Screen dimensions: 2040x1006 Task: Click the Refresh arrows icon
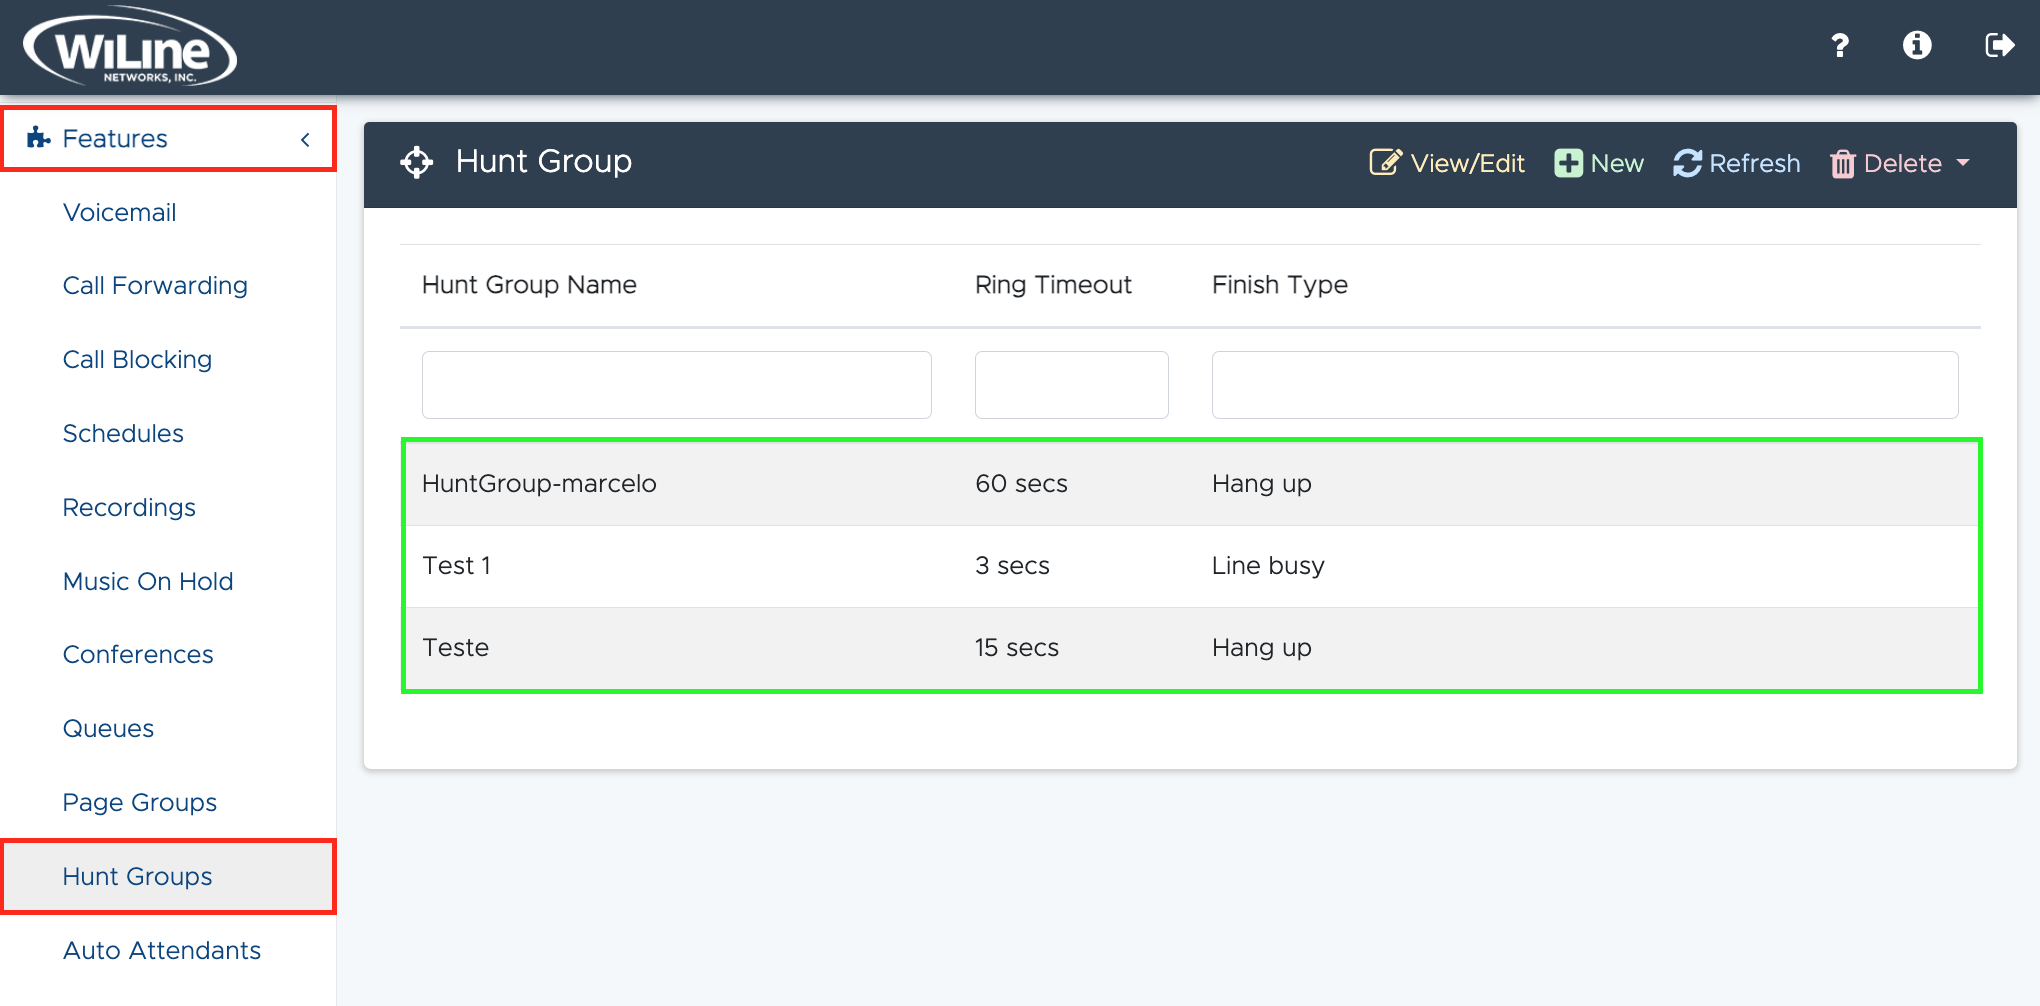(1687, 163)
